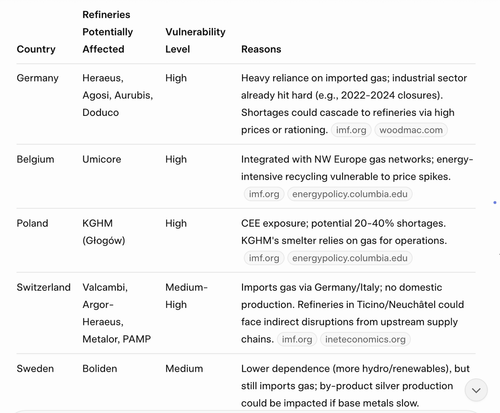Select the Switzerland country cell
The image size is (500, 413).
pyautogui.click(x=44, y=287)
